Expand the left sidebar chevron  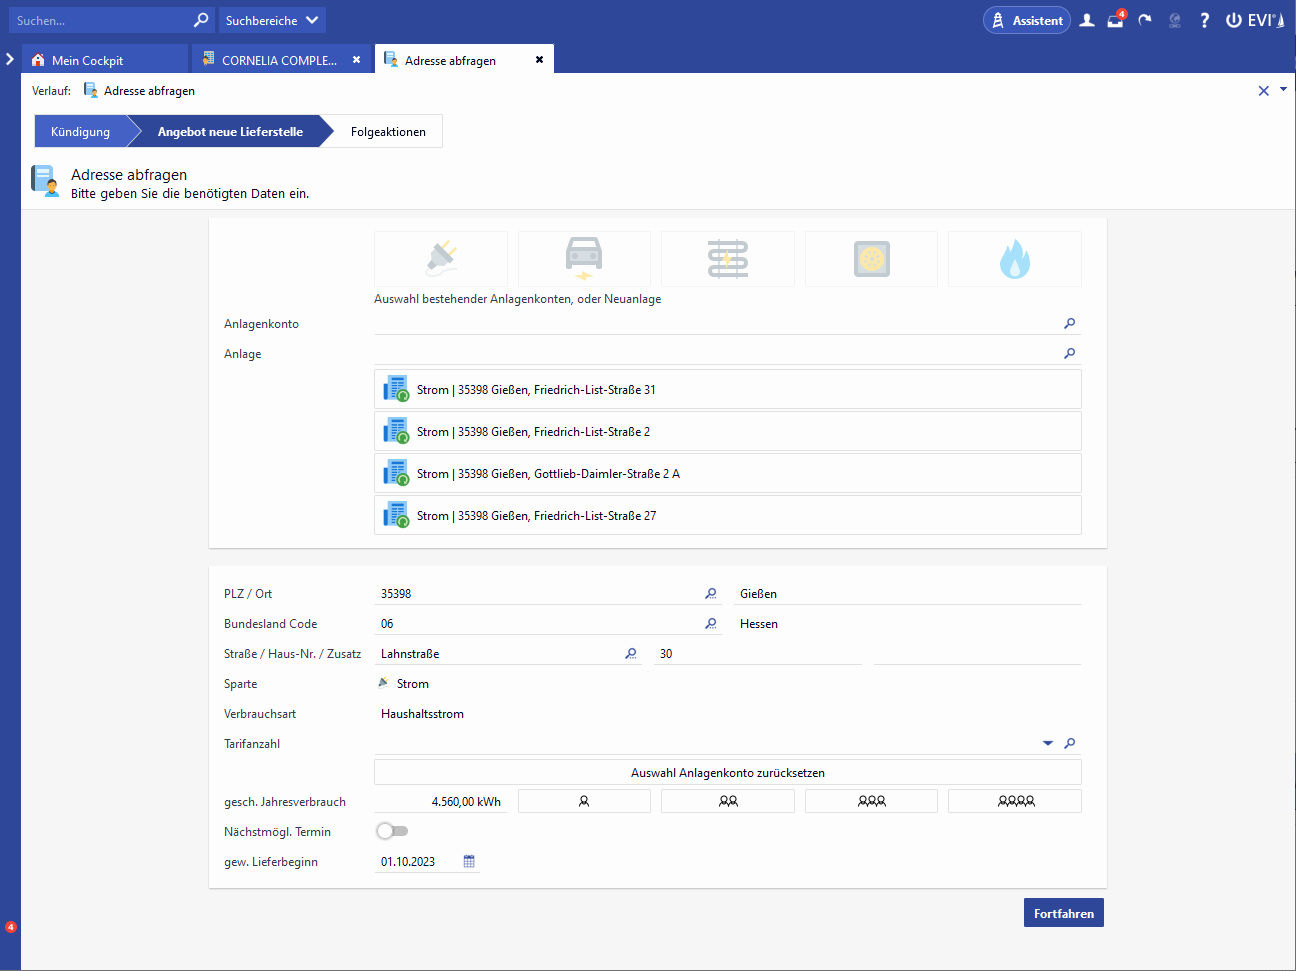[x=10, y=59]
